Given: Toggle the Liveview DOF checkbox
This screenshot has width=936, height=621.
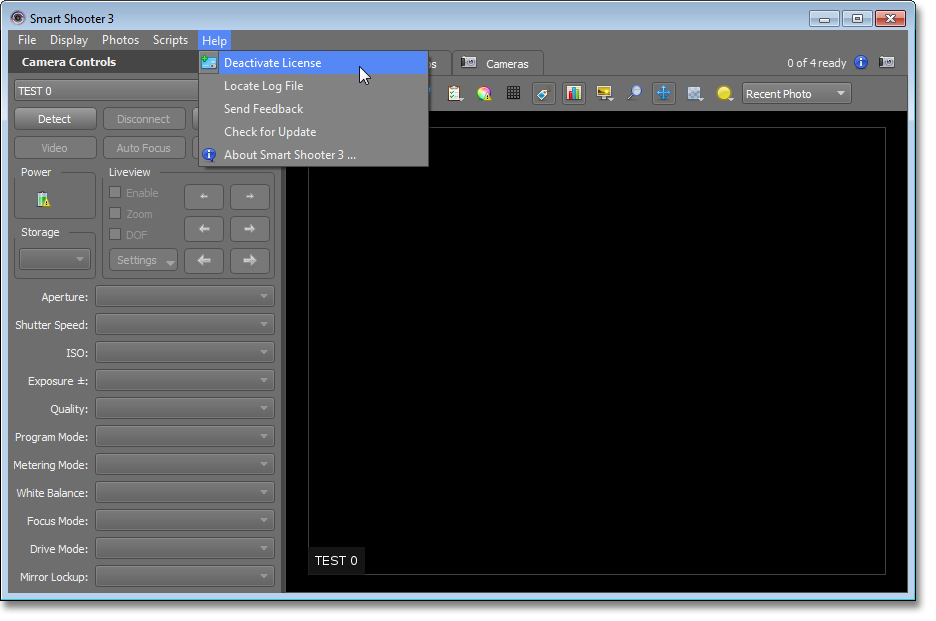Looking at the screenshot, I should tap(115, 235).
